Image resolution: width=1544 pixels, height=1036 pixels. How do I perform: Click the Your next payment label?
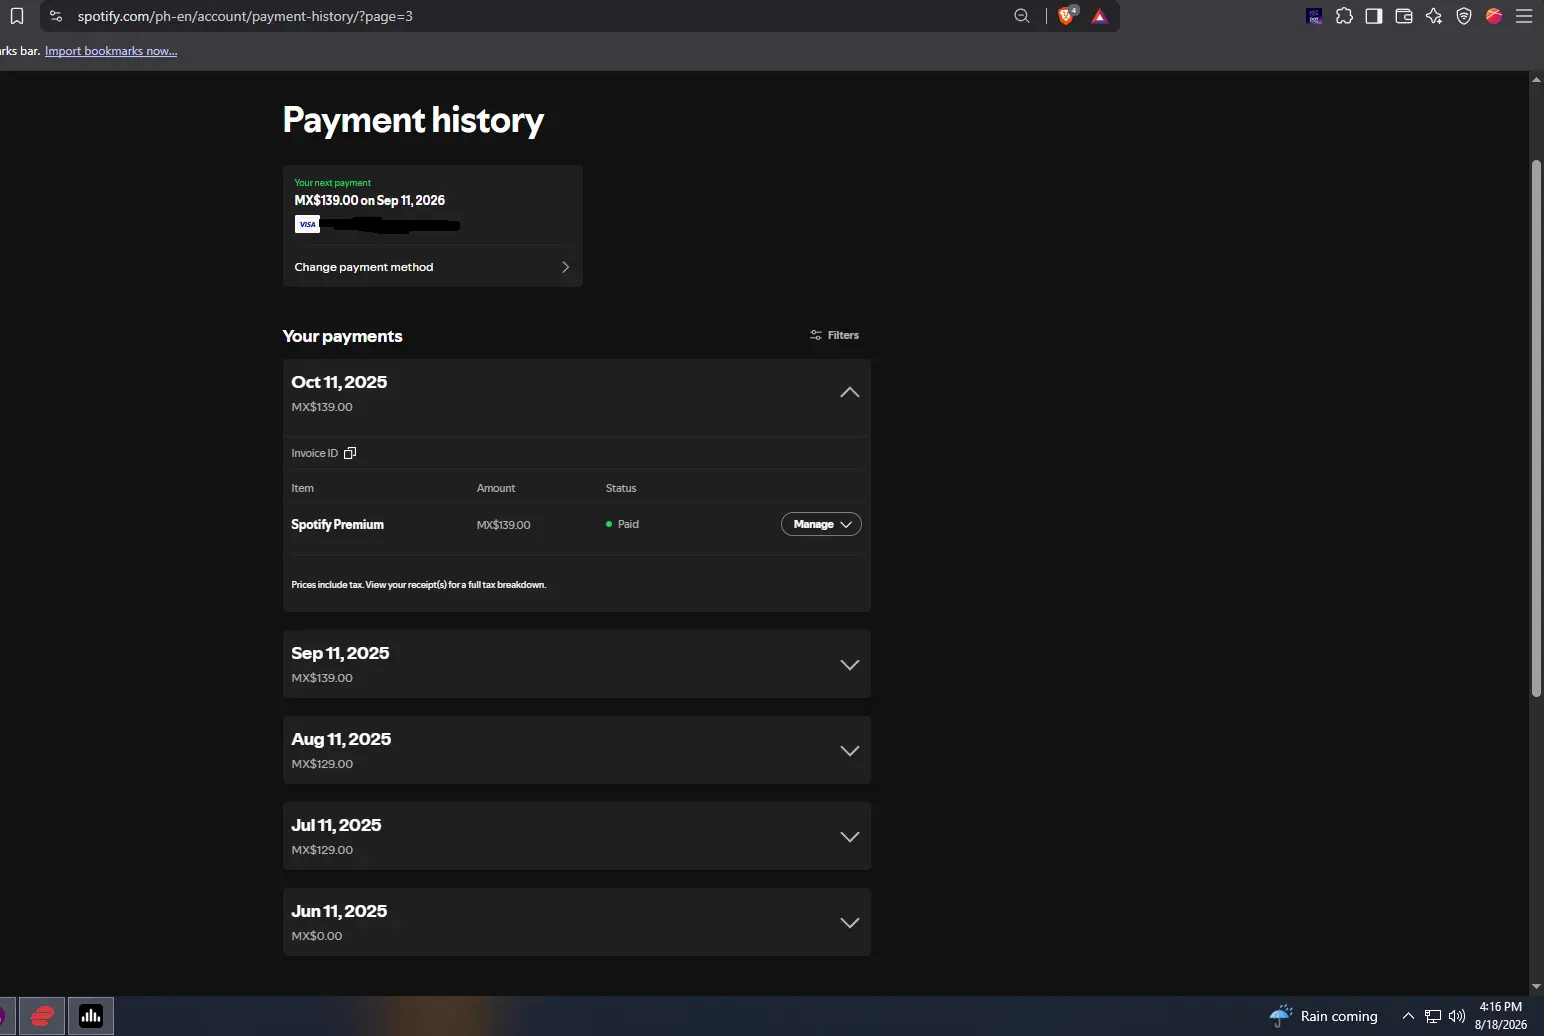332,183
